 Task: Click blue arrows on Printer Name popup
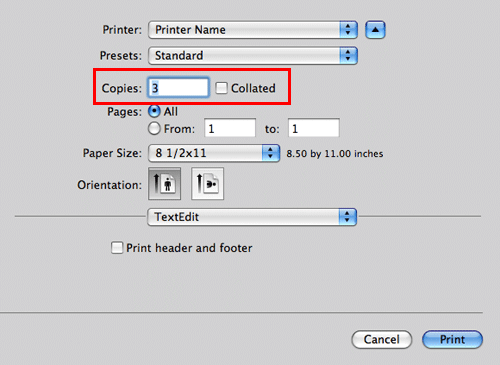point(348,30)
